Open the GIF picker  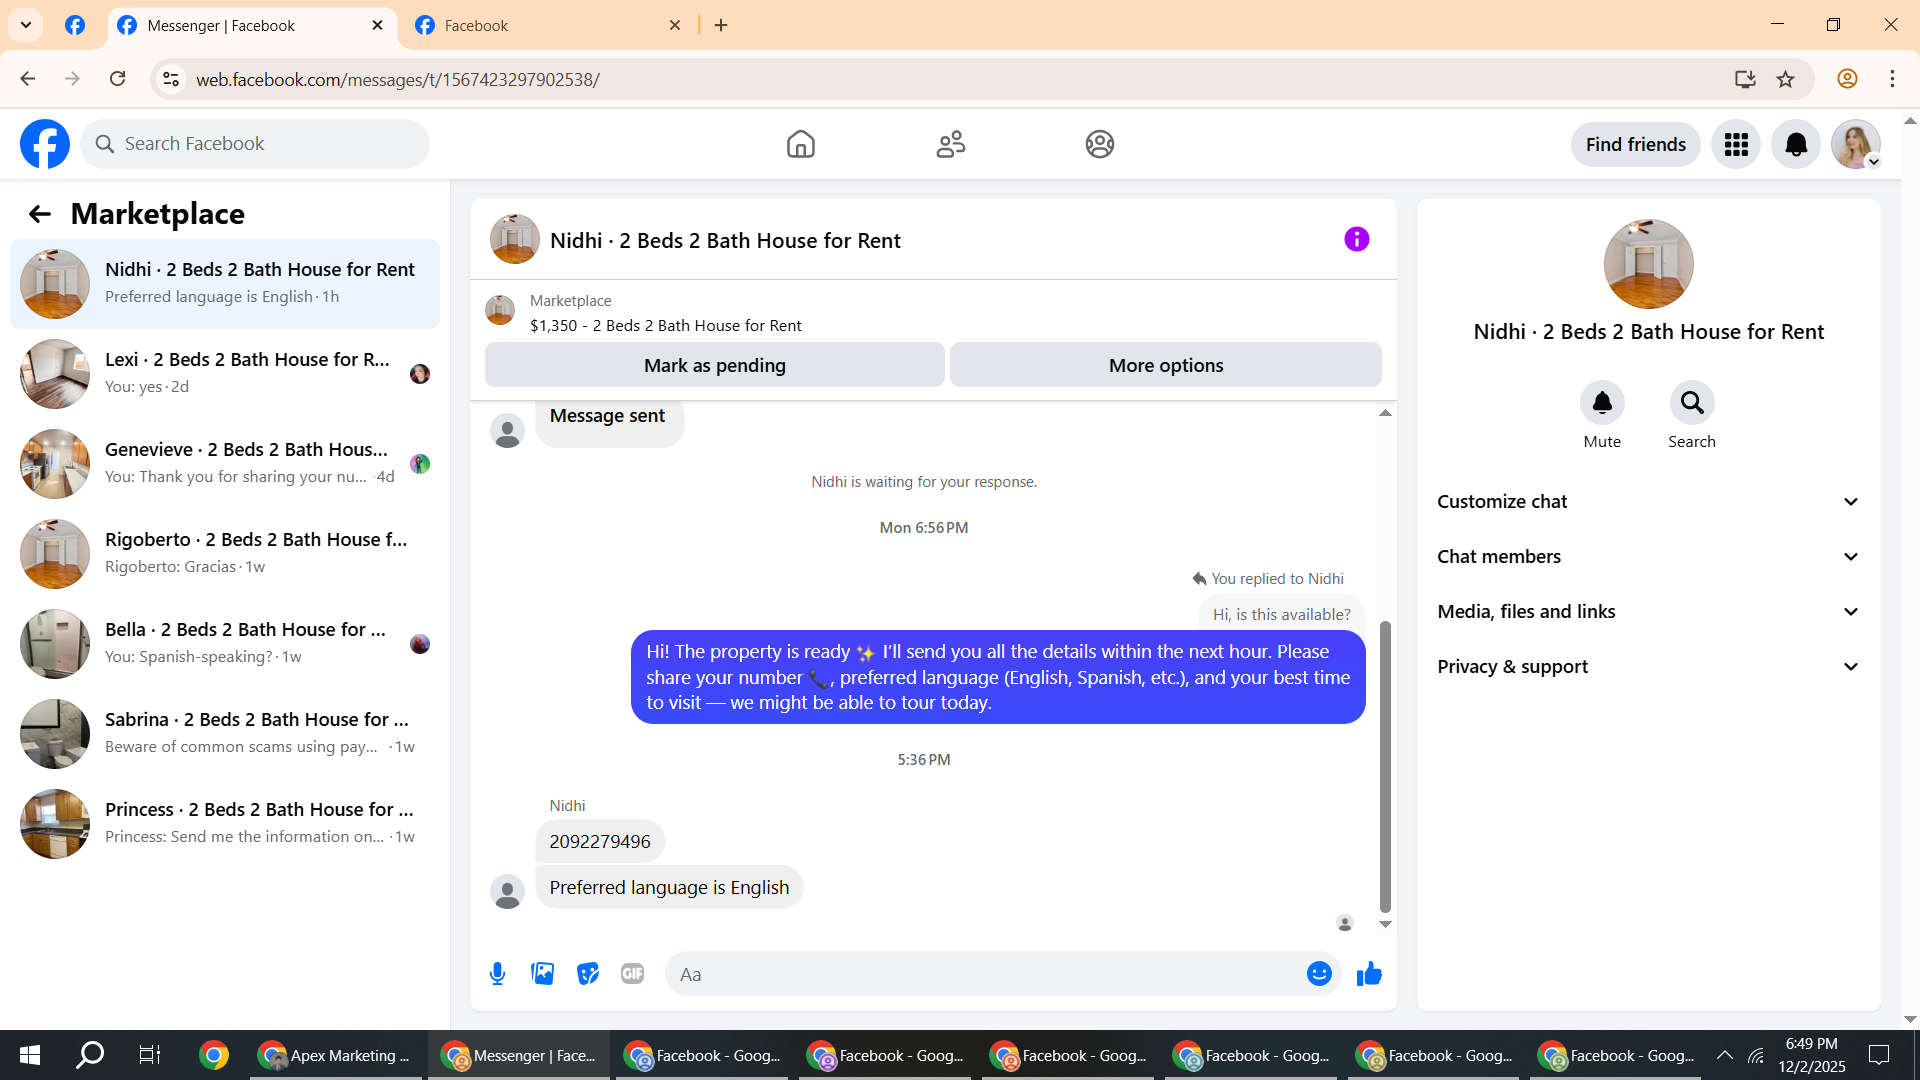pyautogui.click(x=632, y=974)
